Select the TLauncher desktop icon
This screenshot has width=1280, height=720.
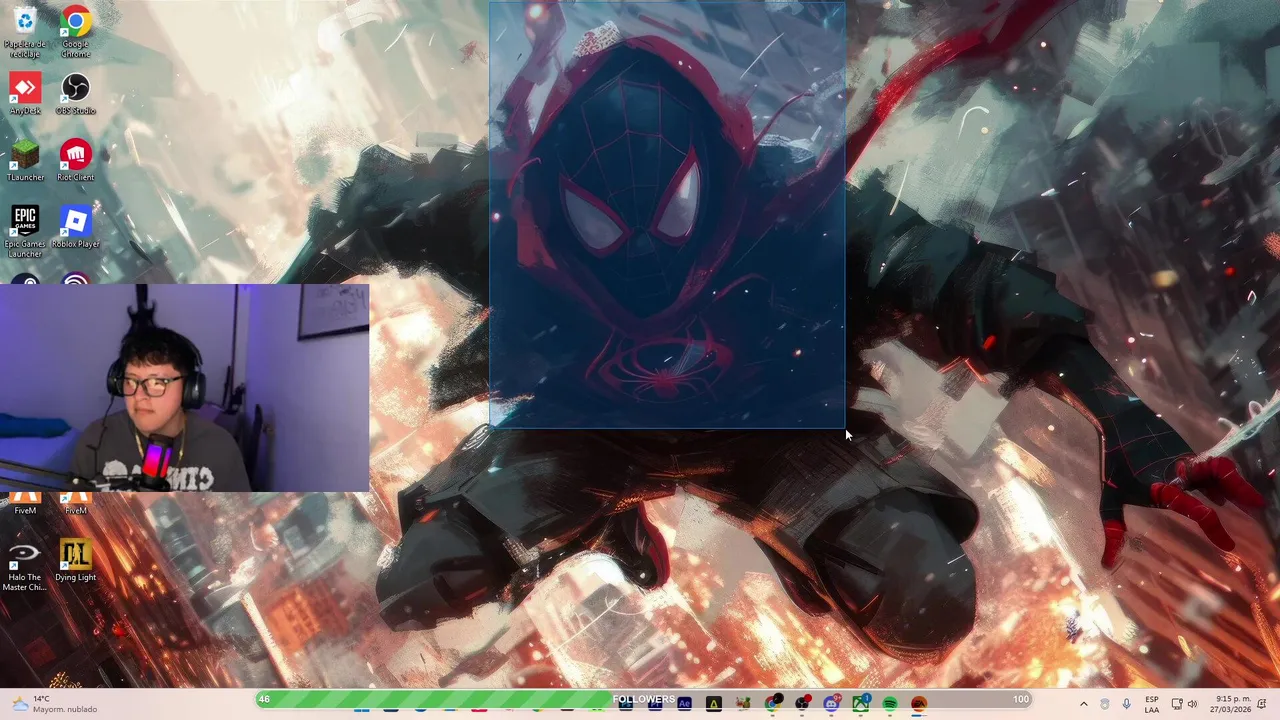(24, 161)
